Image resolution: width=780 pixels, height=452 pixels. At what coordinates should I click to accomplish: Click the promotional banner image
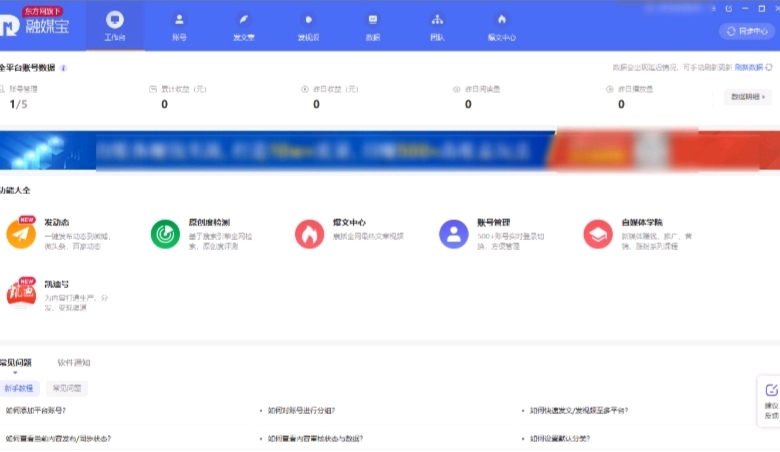click(390, 151)
